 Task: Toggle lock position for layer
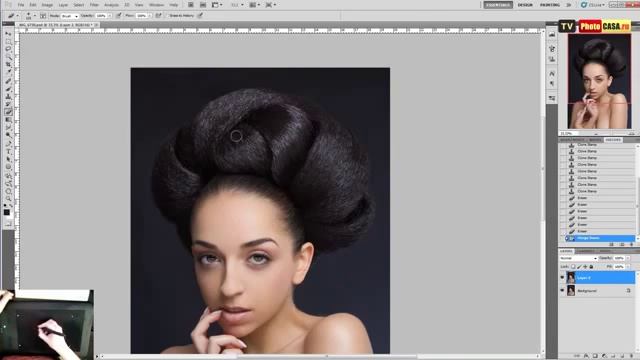click(585, 267)
